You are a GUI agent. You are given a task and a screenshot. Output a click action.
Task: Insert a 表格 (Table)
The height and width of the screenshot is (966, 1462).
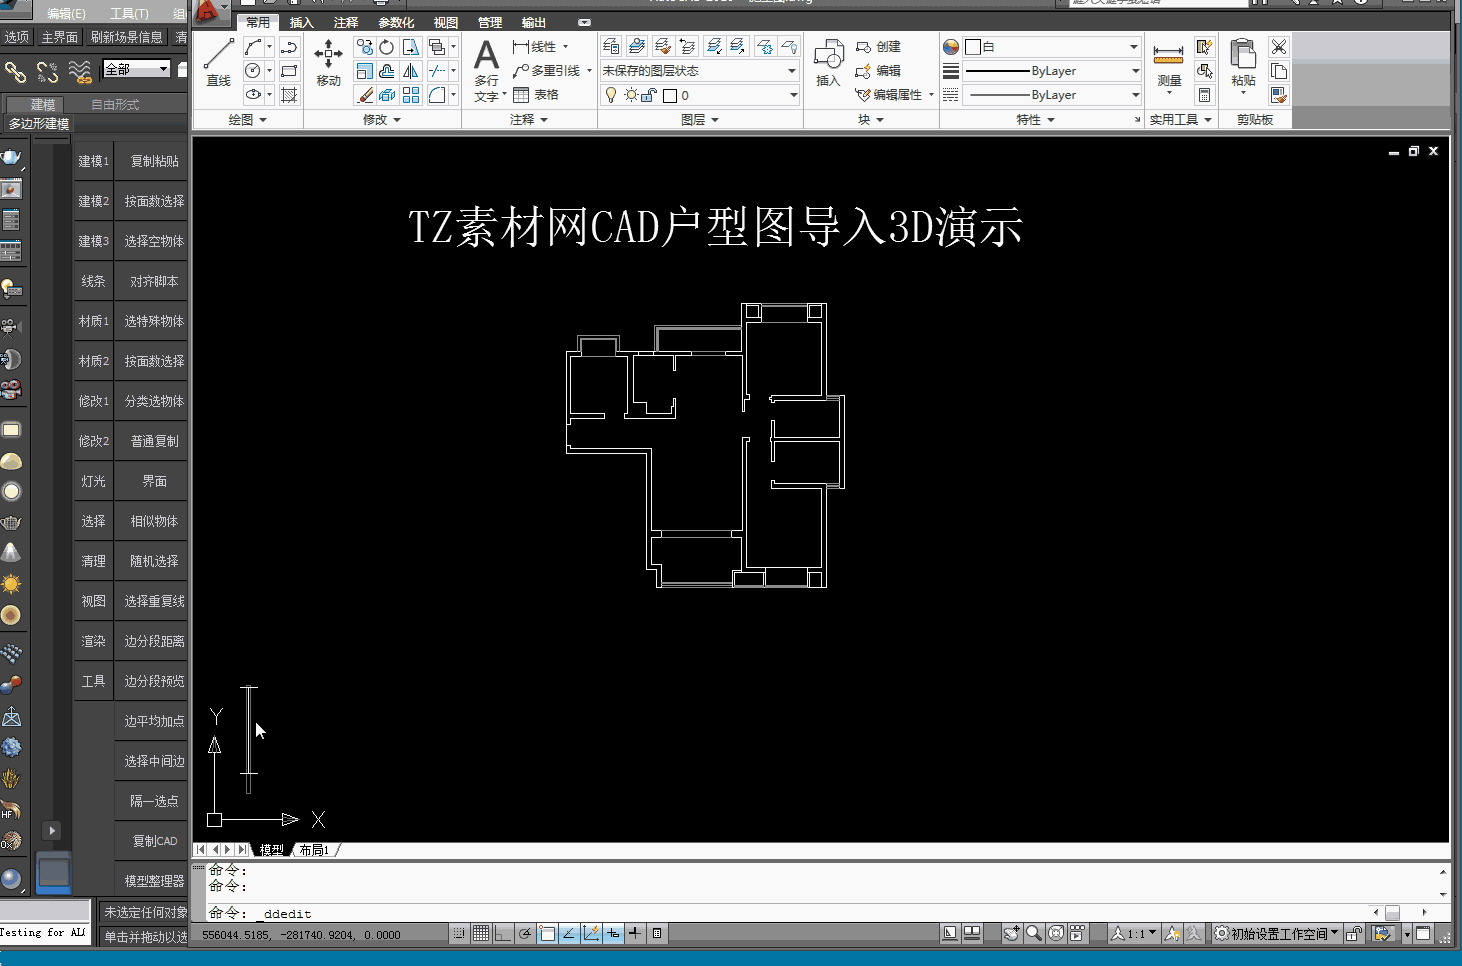point(536,95)
